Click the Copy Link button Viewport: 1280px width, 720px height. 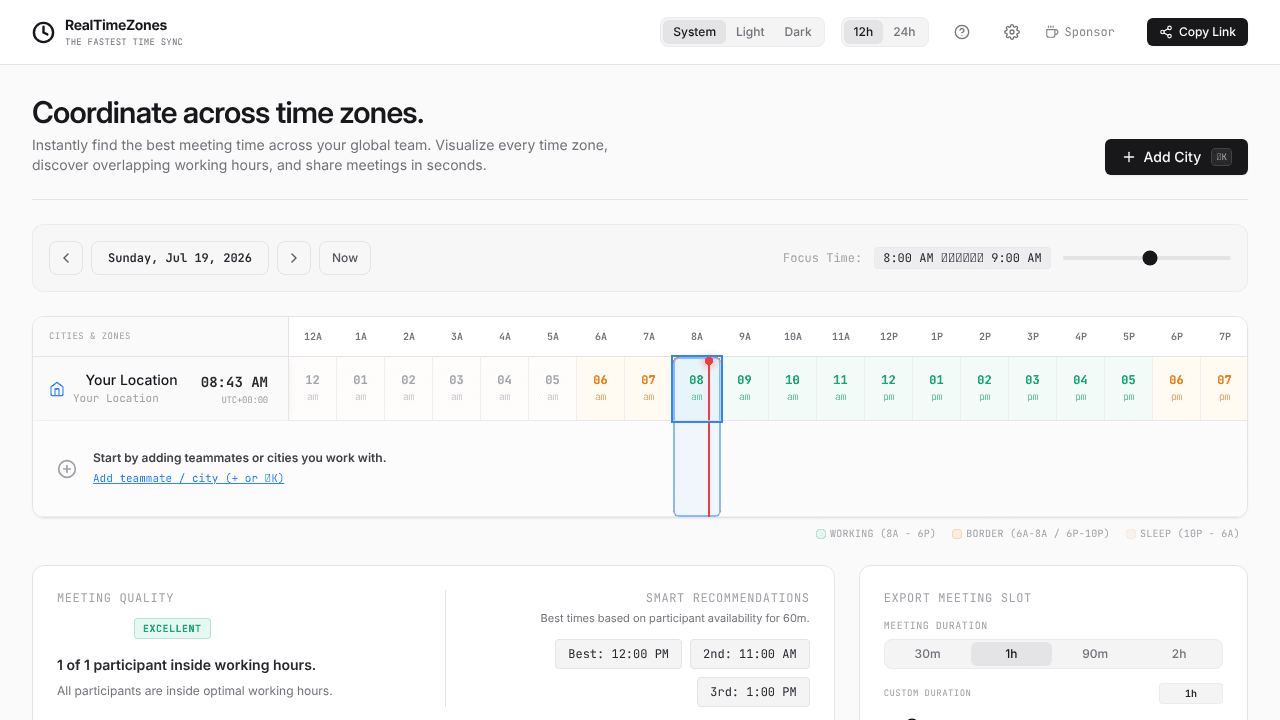1197,32
